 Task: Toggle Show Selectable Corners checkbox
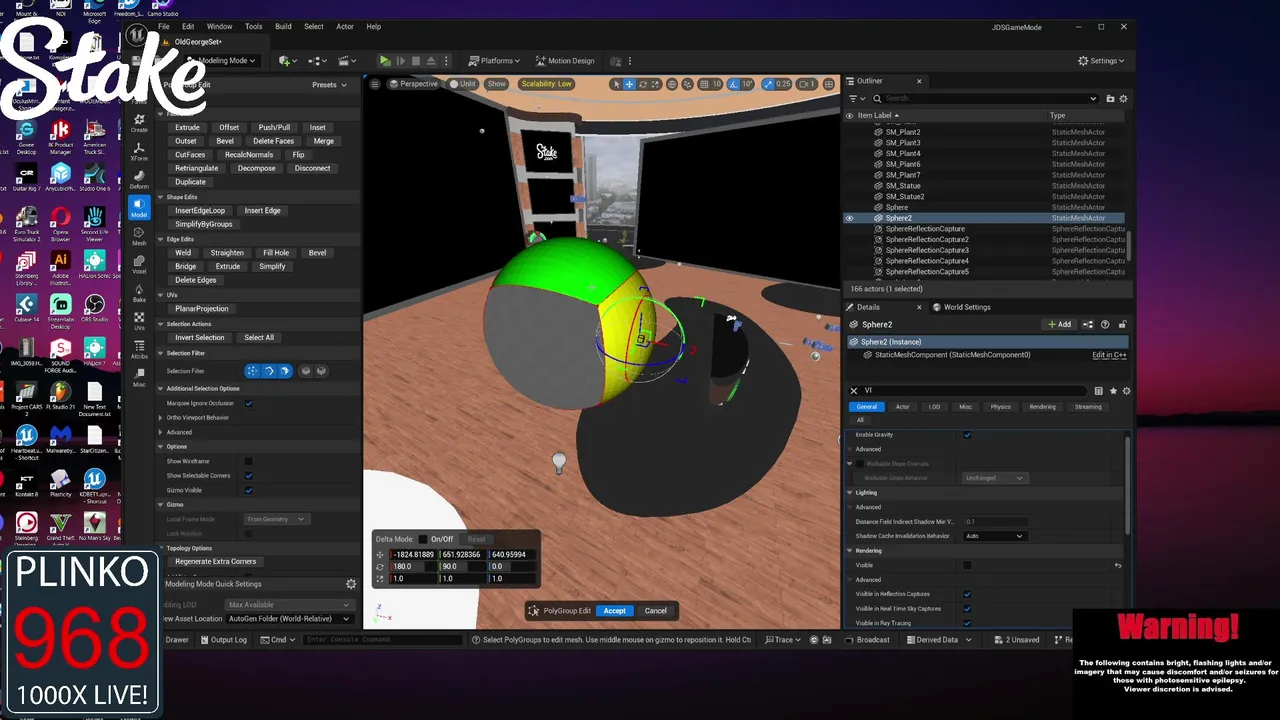[x=248, y=475]
